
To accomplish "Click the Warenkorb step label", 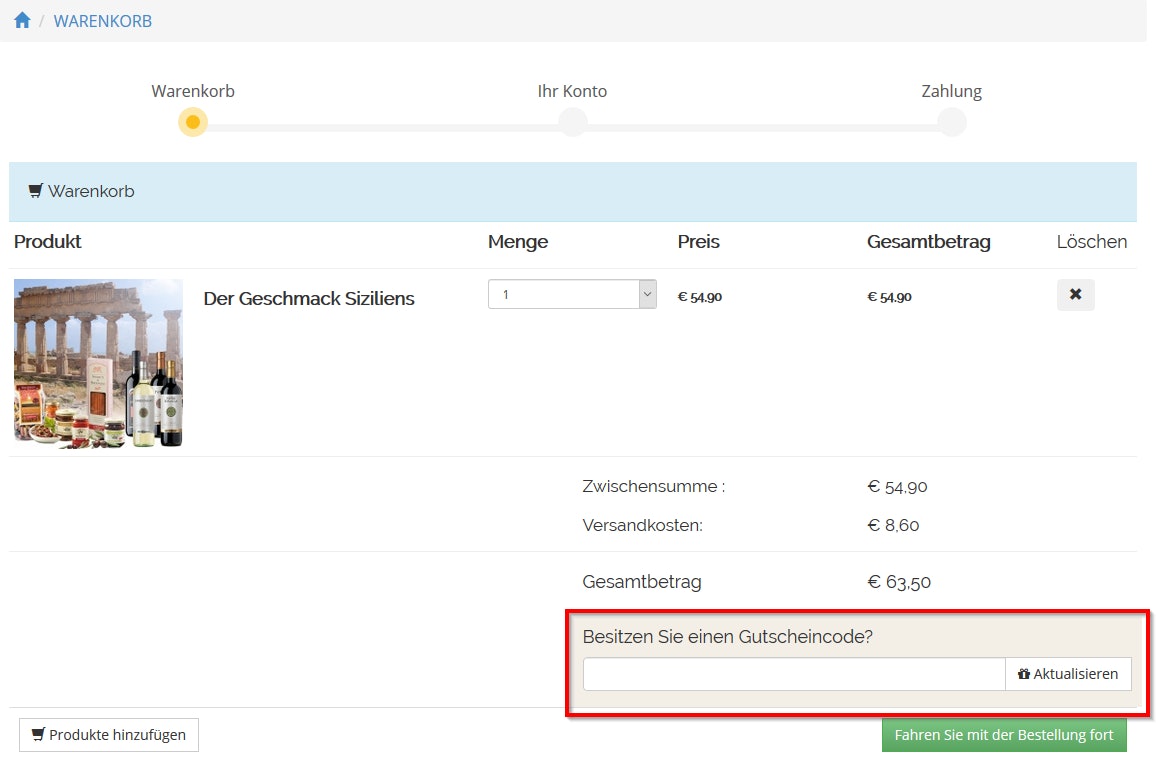I will click(193, 91).
